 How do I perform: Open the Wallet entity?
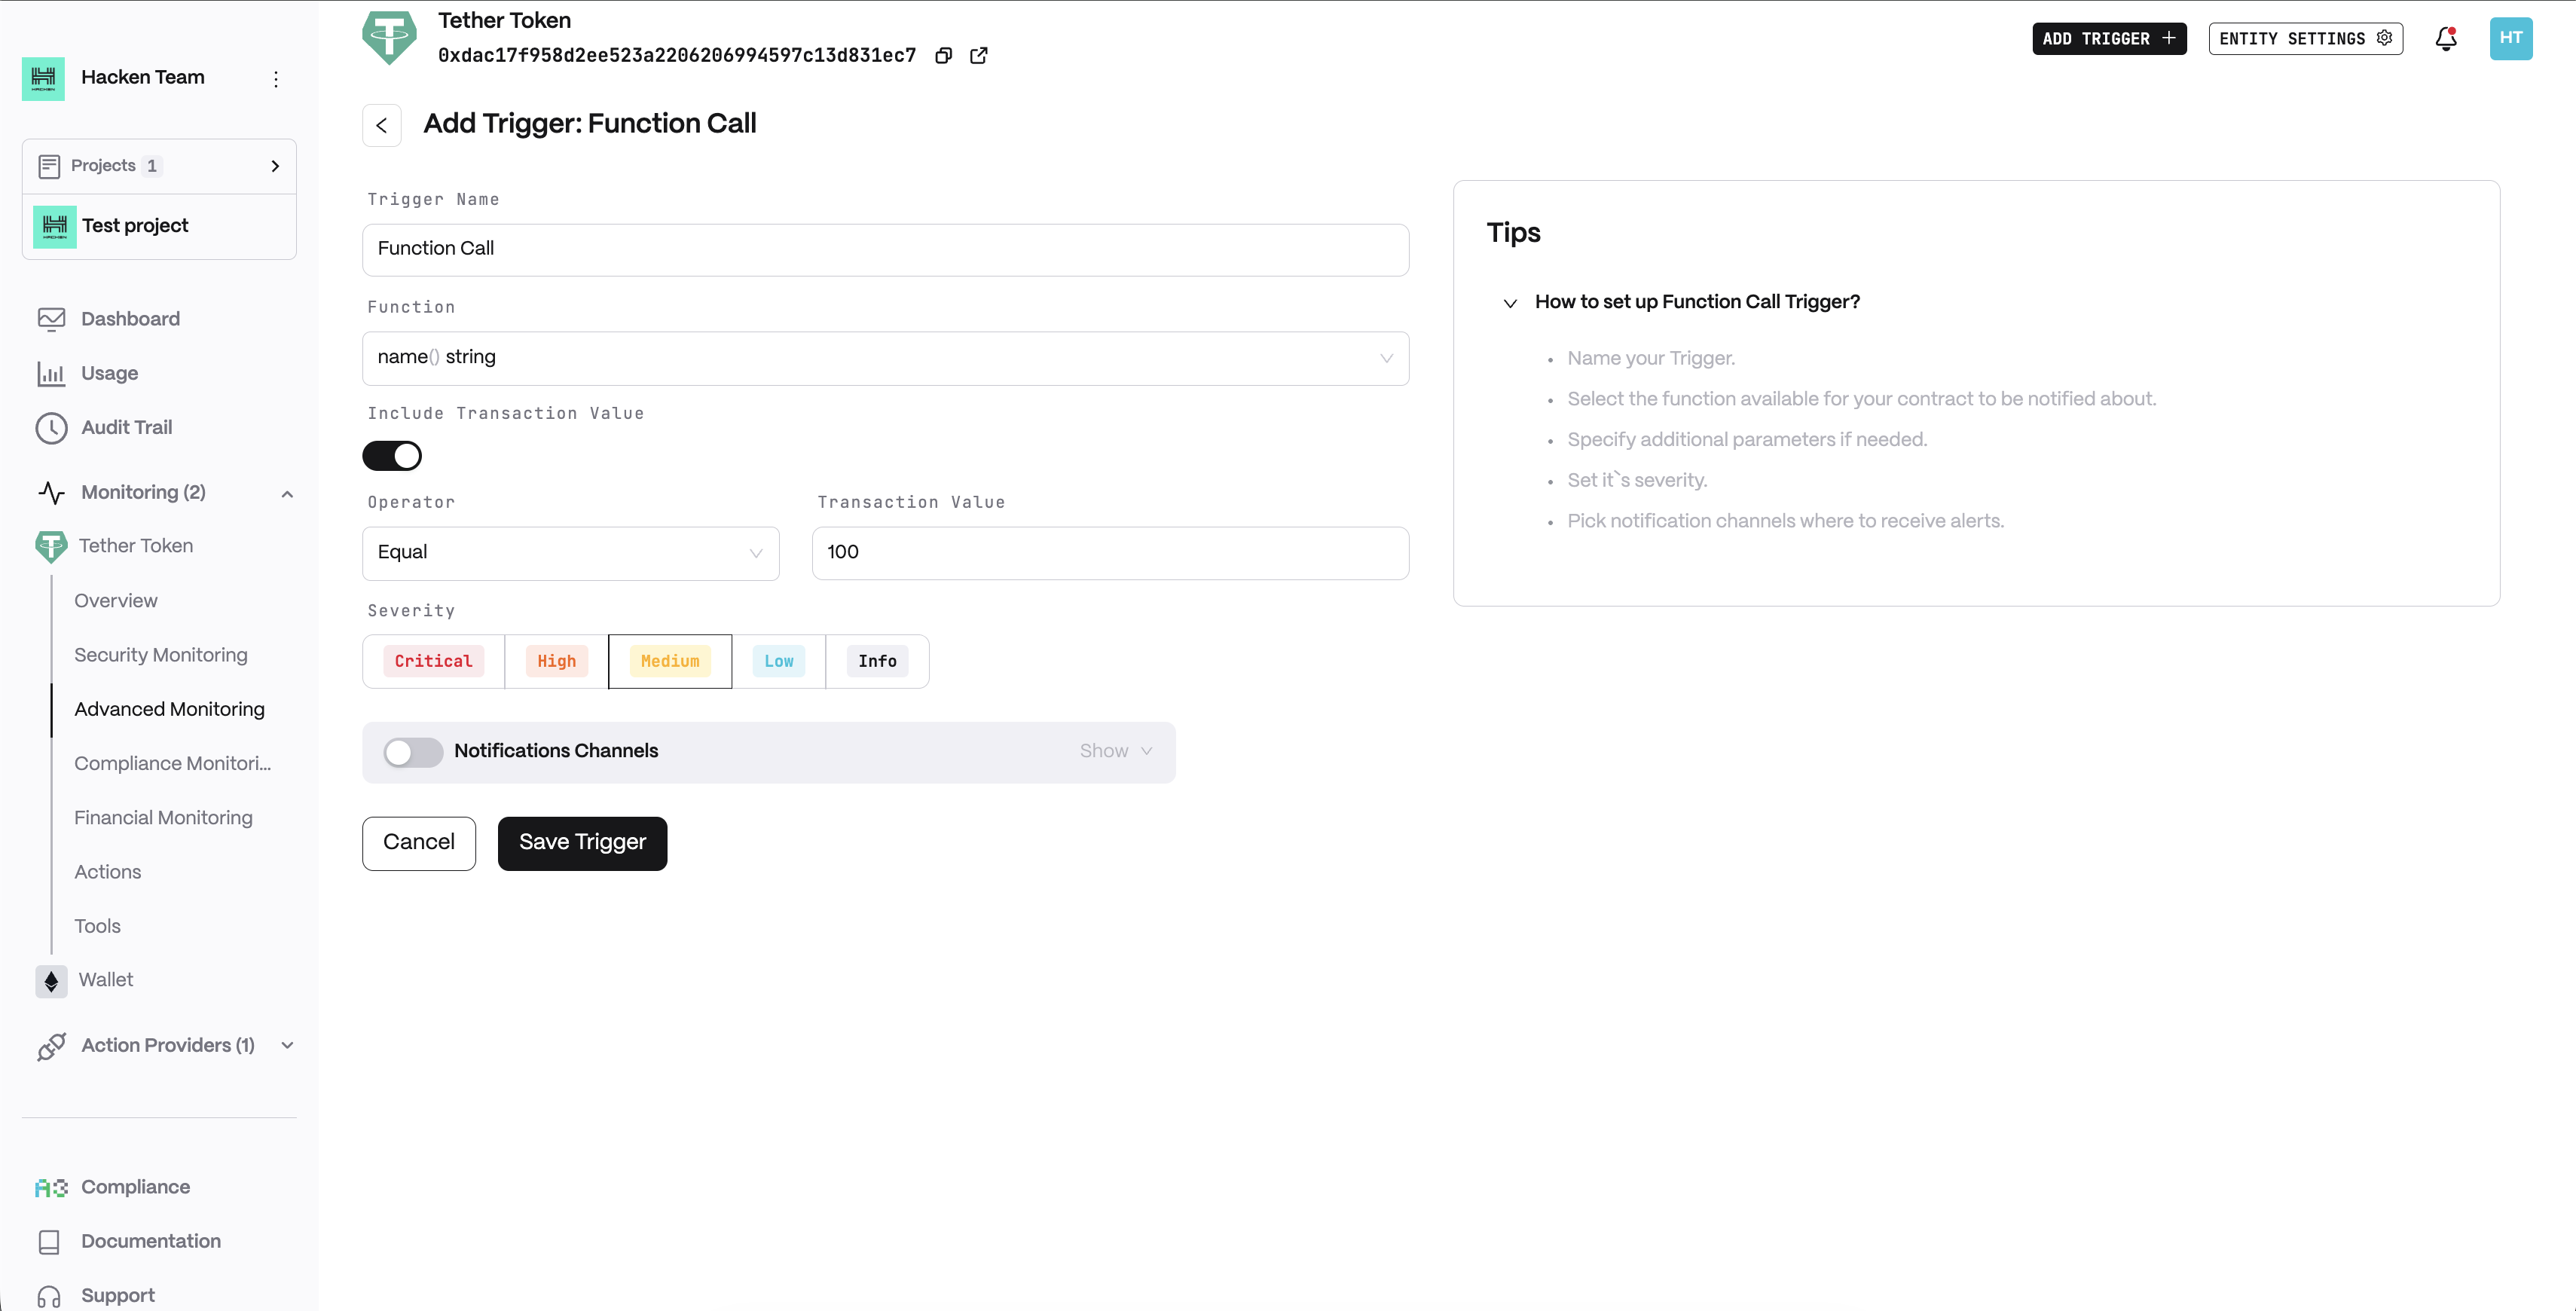105,980
